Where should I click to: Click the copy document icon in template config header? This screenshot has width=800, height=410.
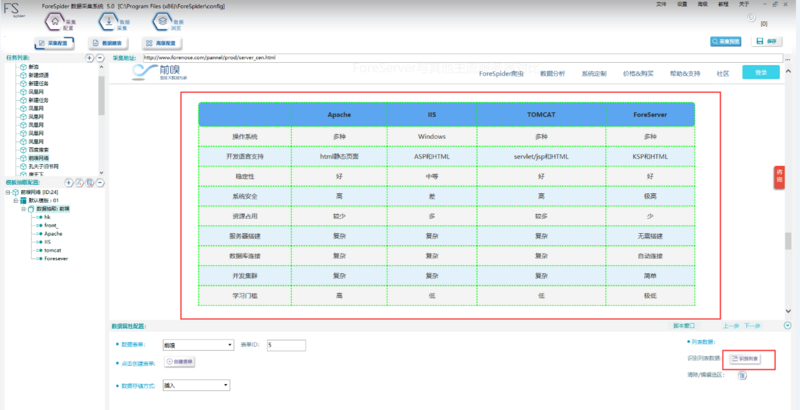point(90,183)
